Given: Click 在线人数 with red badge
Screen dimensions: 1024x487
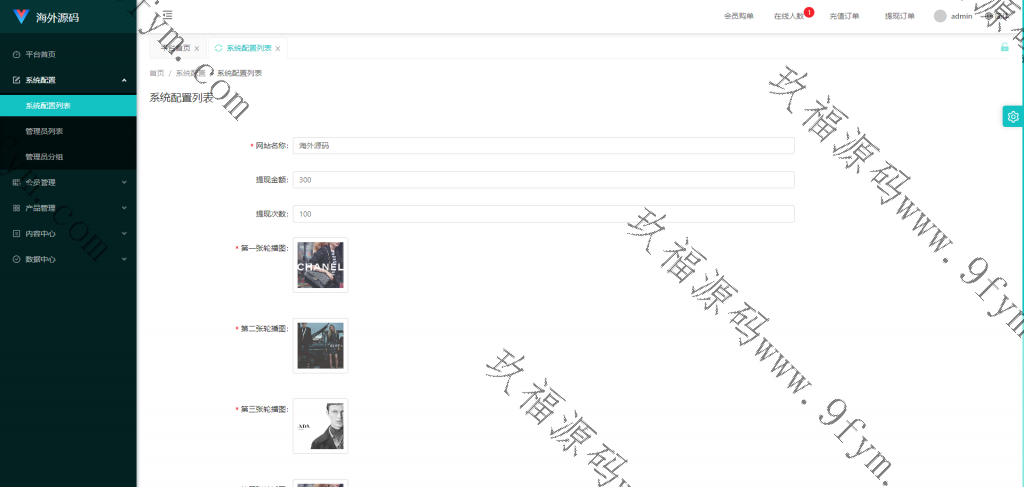Looking at the screenshot, I should [x=789, y=16].
